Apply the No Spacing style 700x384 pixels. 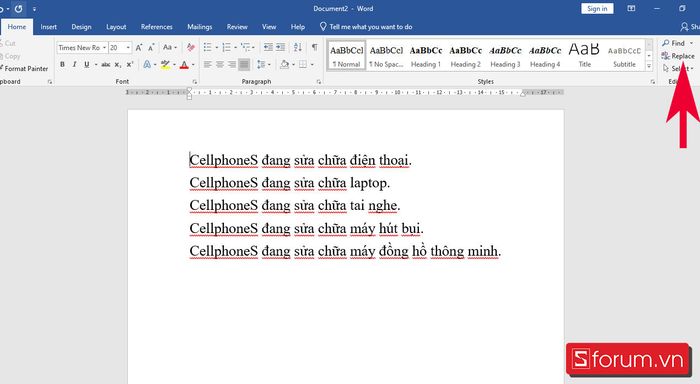(386, 56)
